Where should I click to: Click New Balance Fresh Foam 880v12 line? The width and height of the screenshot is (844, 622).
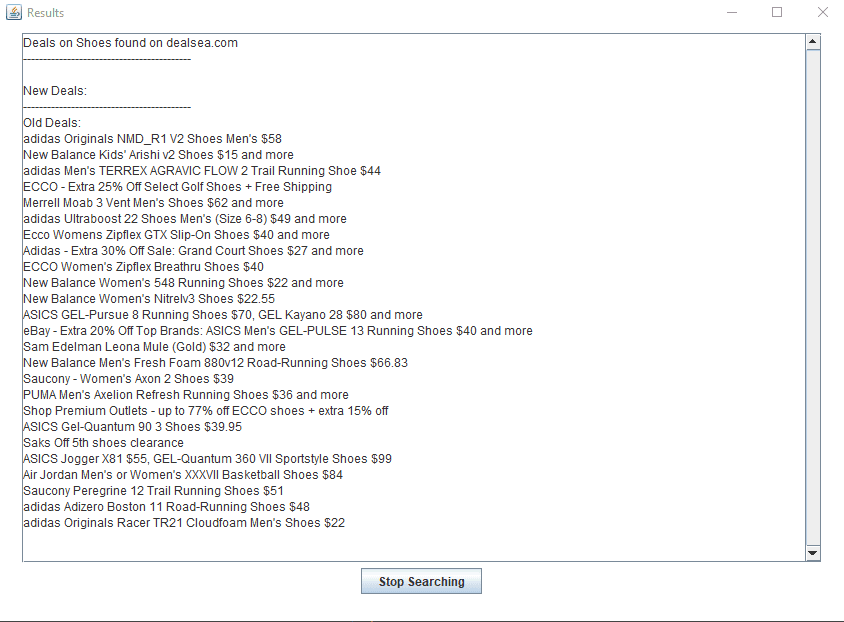pyautogui.click(x=215, y=363)
